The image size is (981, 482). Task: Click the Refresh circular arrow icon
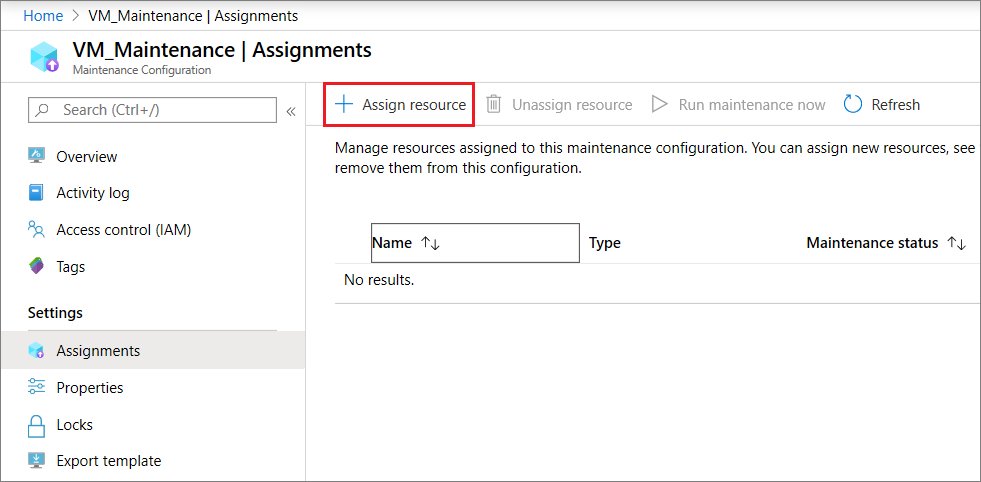[853, 105]
